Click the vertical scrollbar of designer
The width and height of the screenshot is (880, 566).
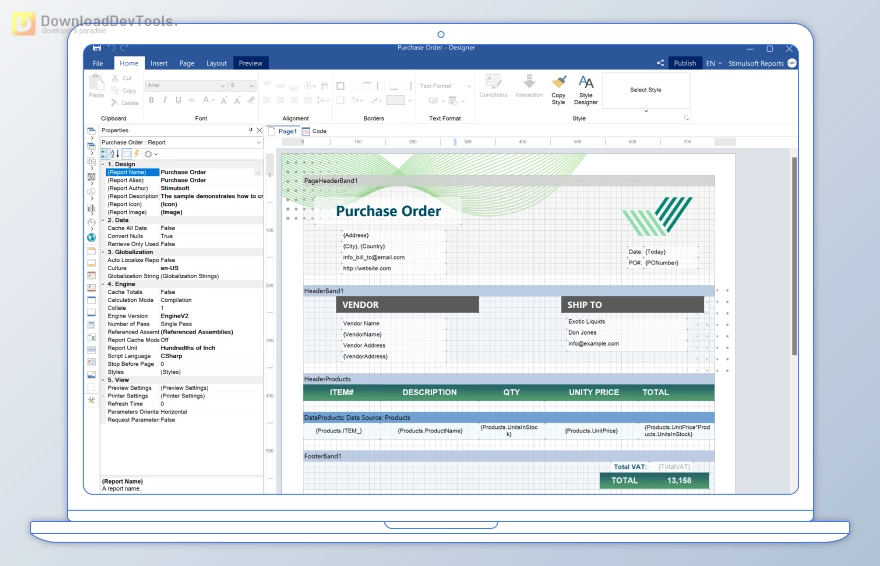(x=794, y=257)
